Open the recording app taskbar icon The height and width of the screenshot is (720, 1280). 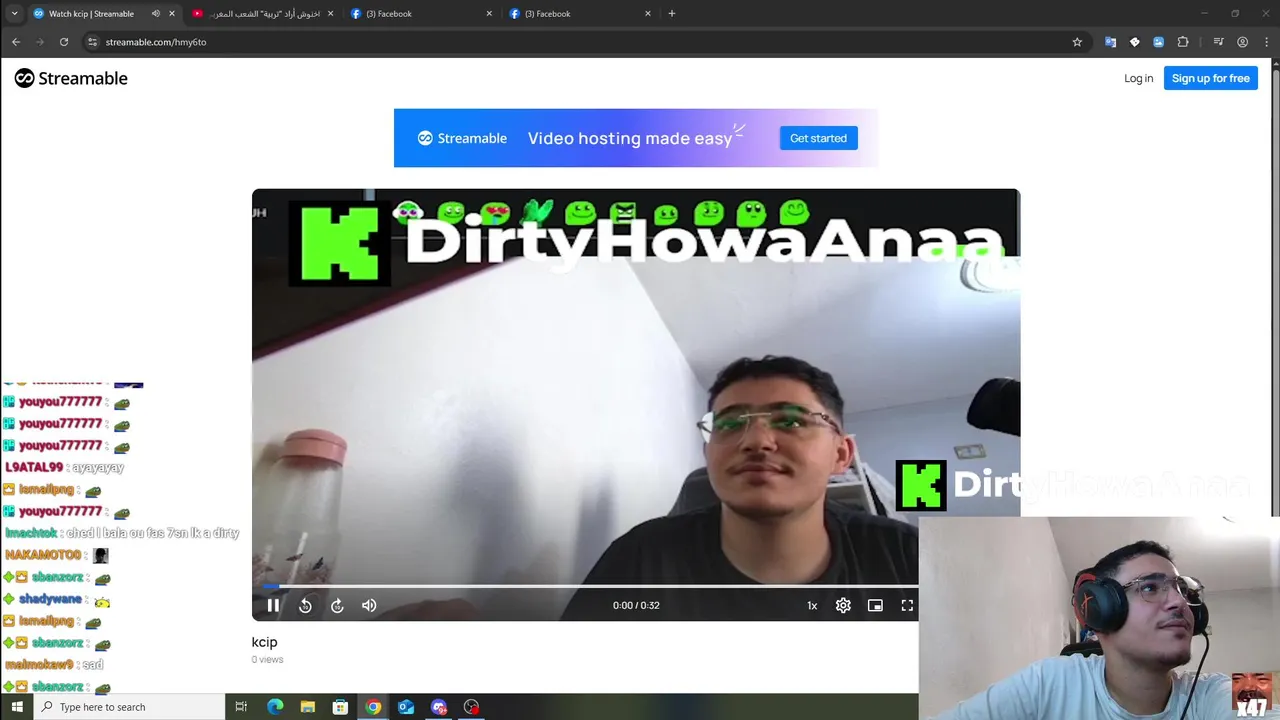(471, 707)
